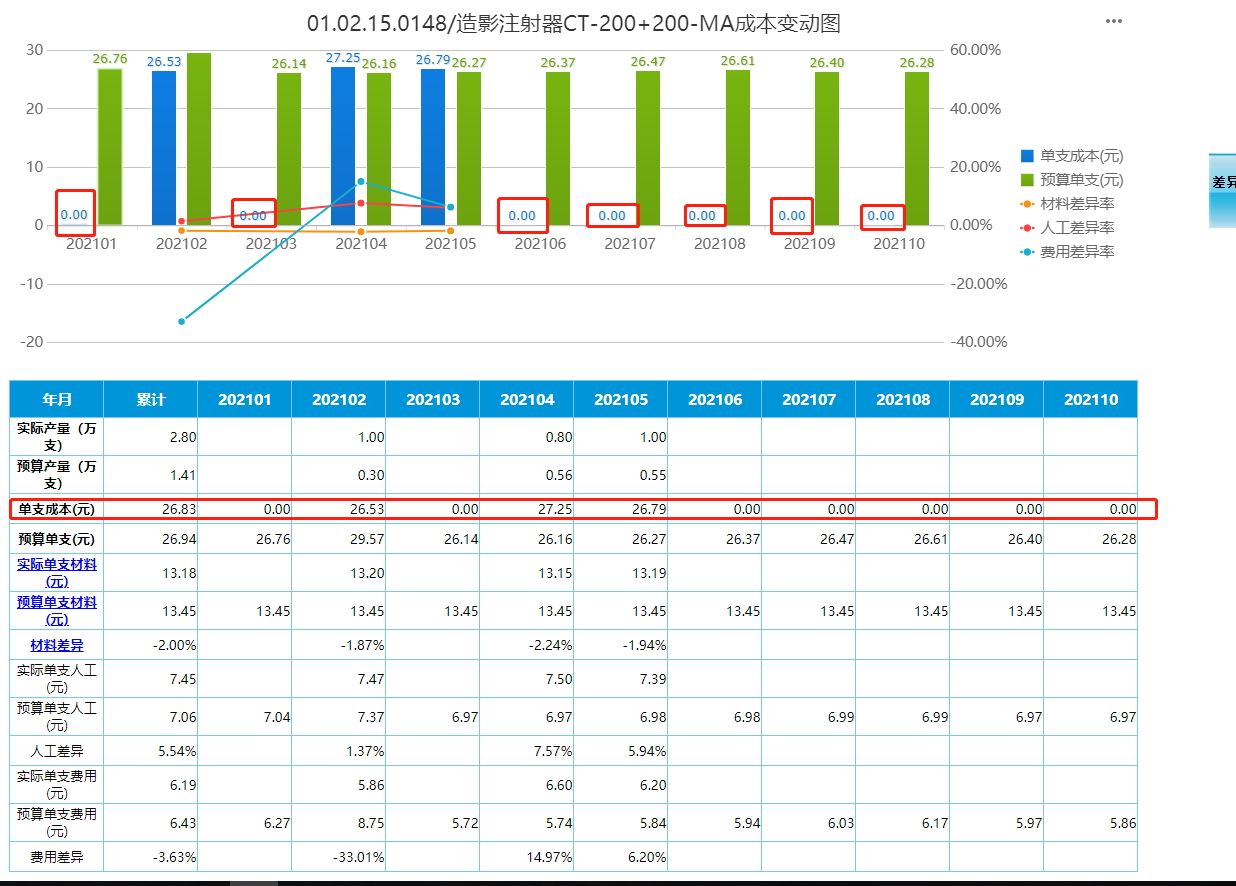Open the three-dot more options menu
Screen dimensions: 1236x886
[x=1113, y=21]
